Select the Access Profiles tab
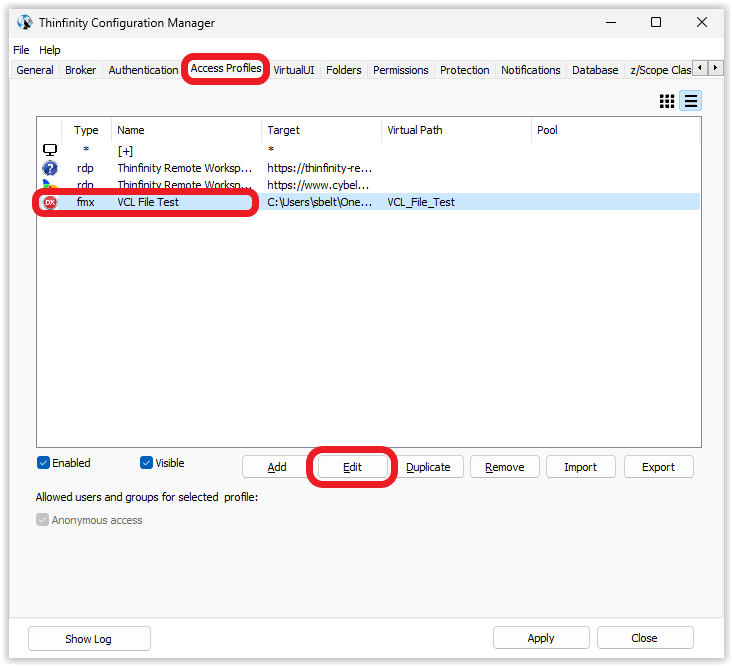This screenshot has width=732, height=666. pos(226,68)
